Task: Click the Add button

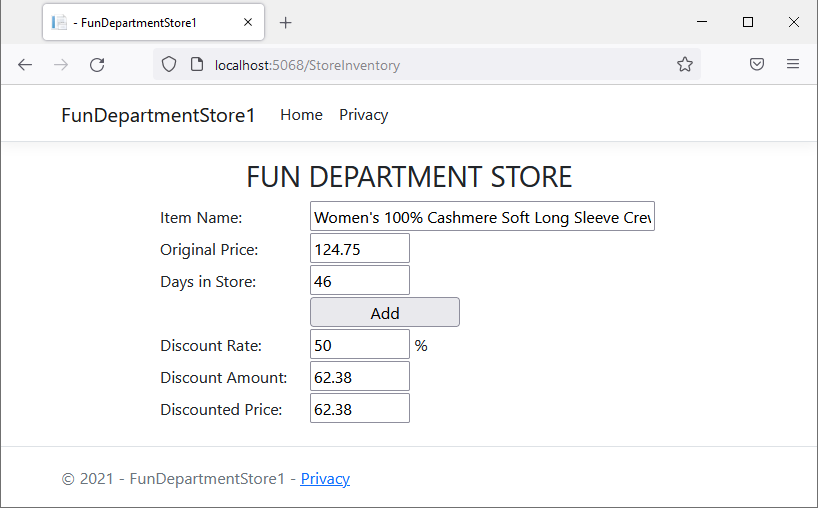Action: coord(384,312)
